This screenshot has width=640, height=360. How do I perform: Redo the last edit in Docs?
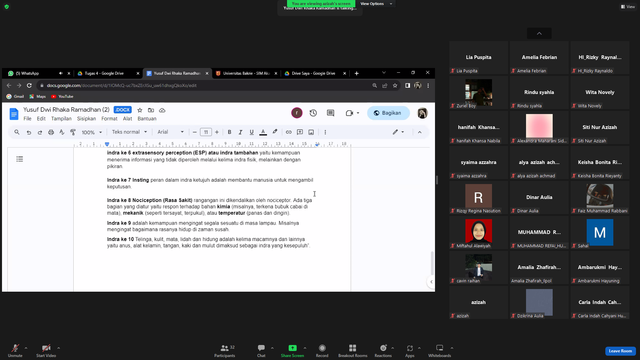(40, 132)
